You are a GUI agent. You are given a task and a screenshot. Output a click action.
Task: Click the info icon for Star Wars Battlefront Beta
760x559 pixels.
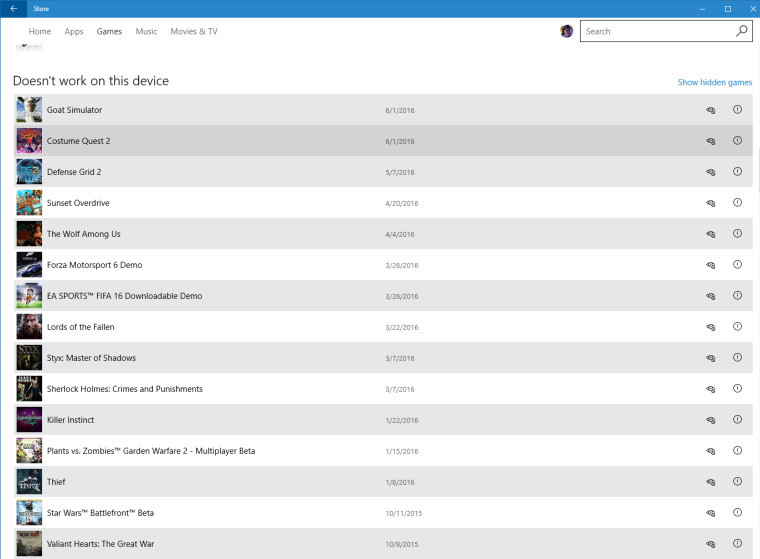click(737, 512)
